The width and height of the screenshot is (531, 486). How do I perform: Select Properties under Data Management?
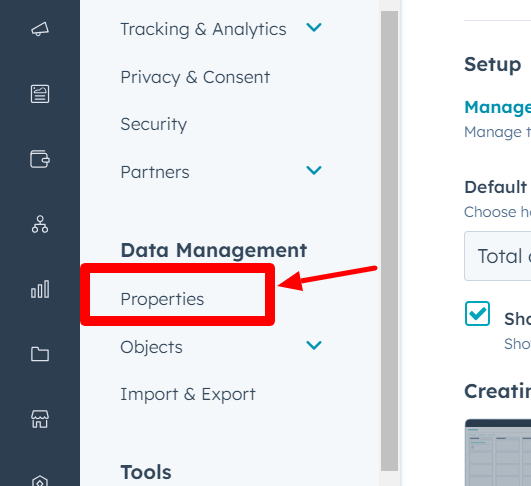click(x=162, y=299)
